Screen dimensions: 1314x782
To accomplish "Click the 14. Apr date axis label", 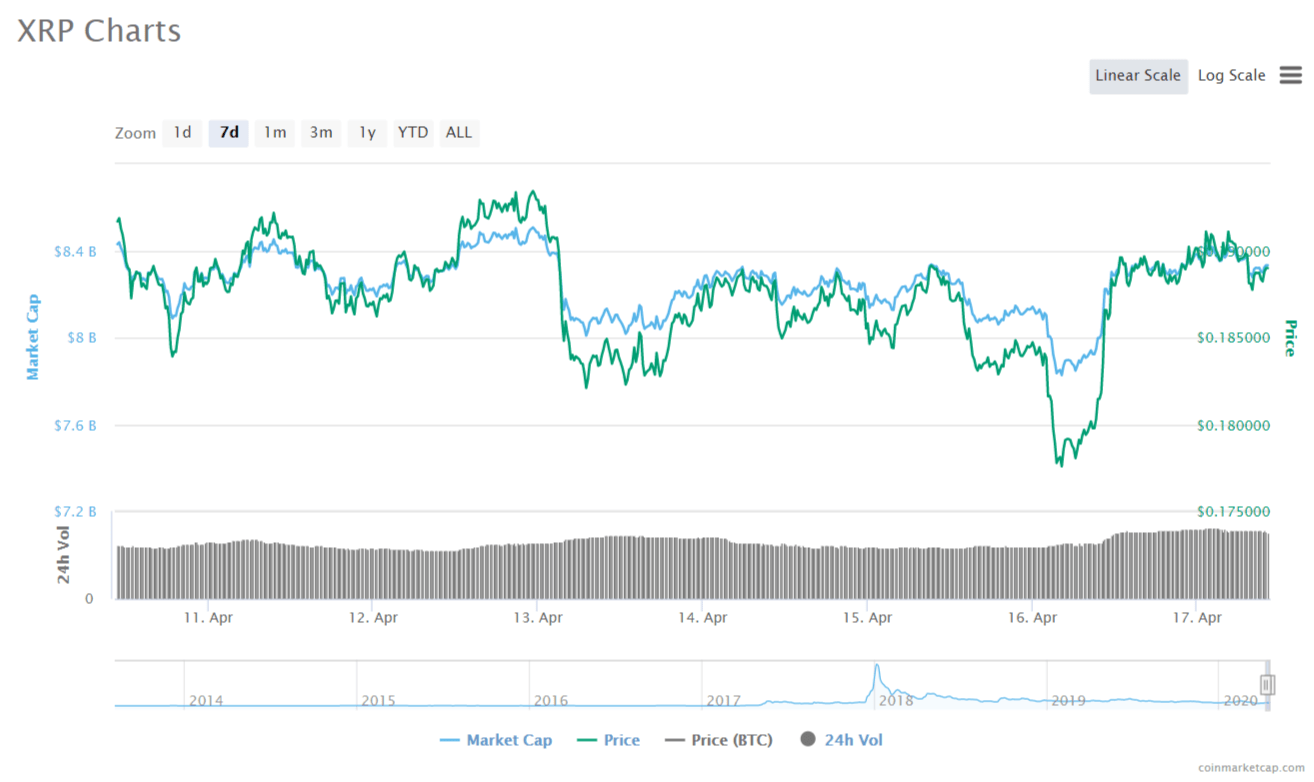I will [702, 618].
